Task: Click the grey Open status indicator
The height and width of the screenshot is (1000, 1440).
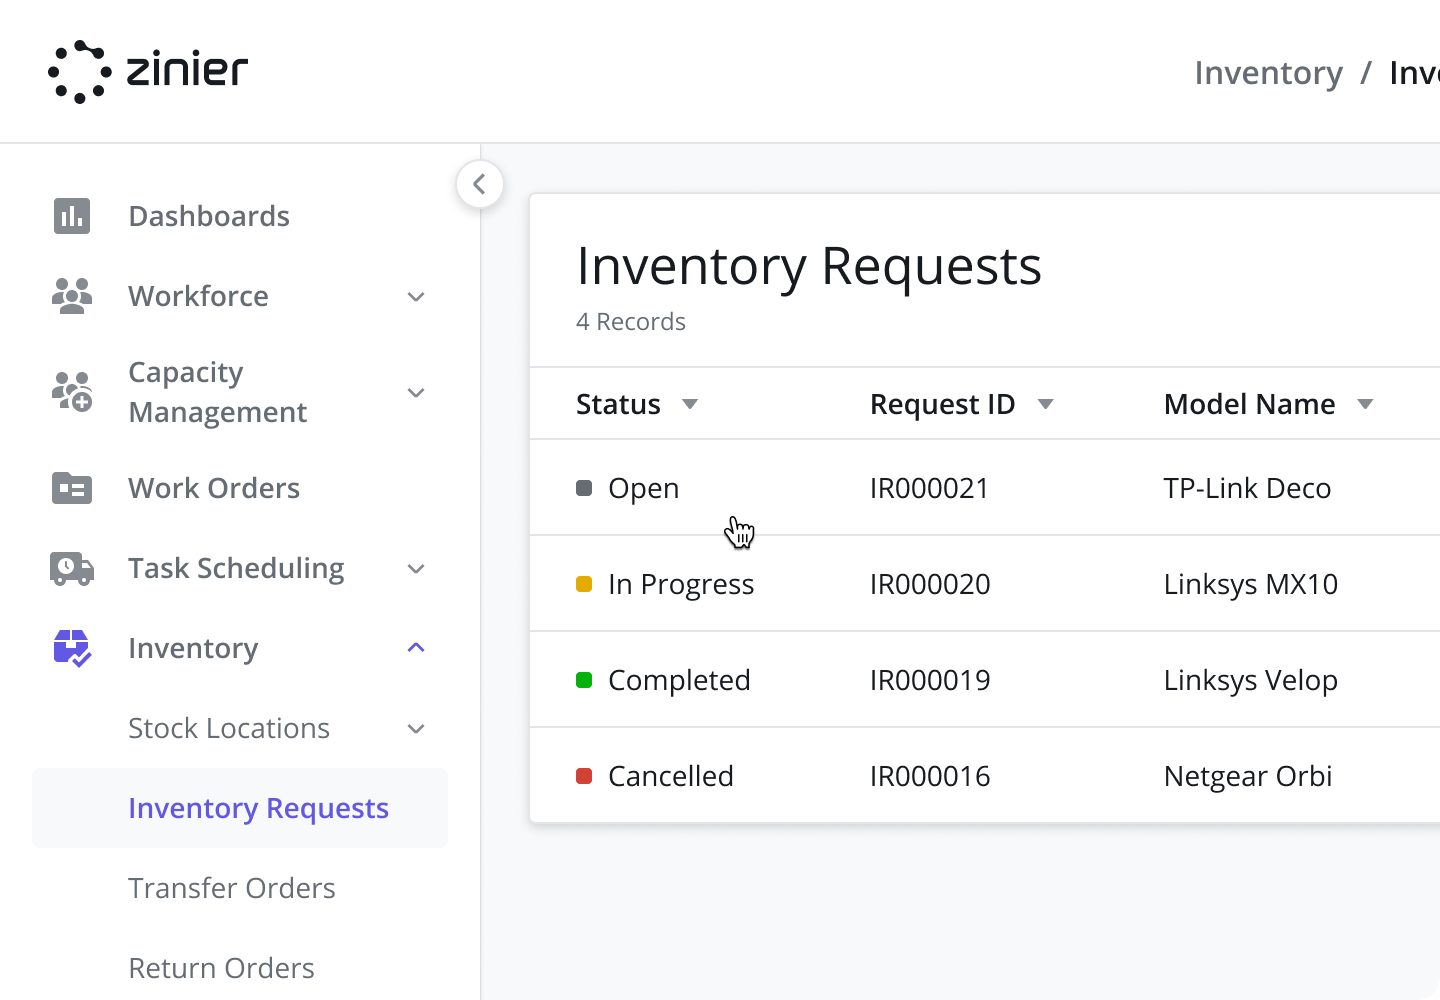Action: [584, 488]
